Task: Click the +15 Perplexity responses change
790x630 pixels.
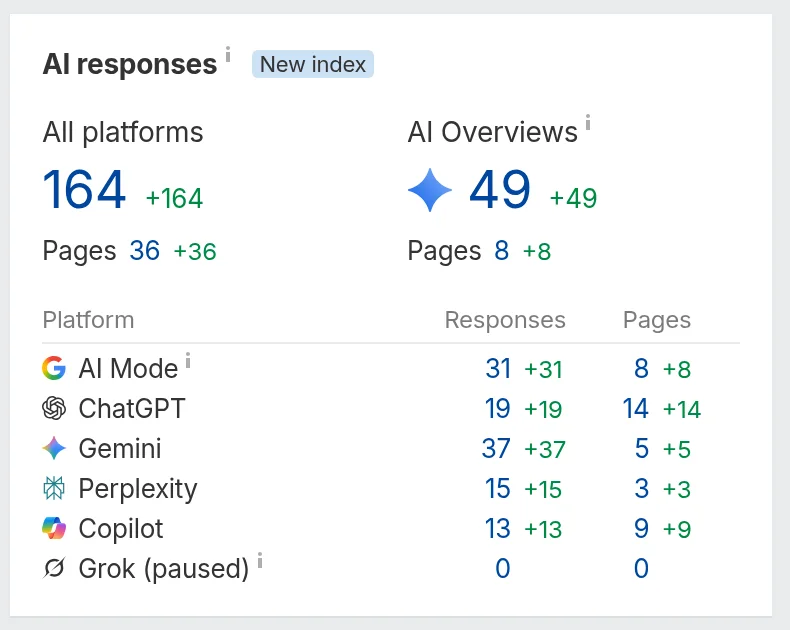Action: coord(543,489)
